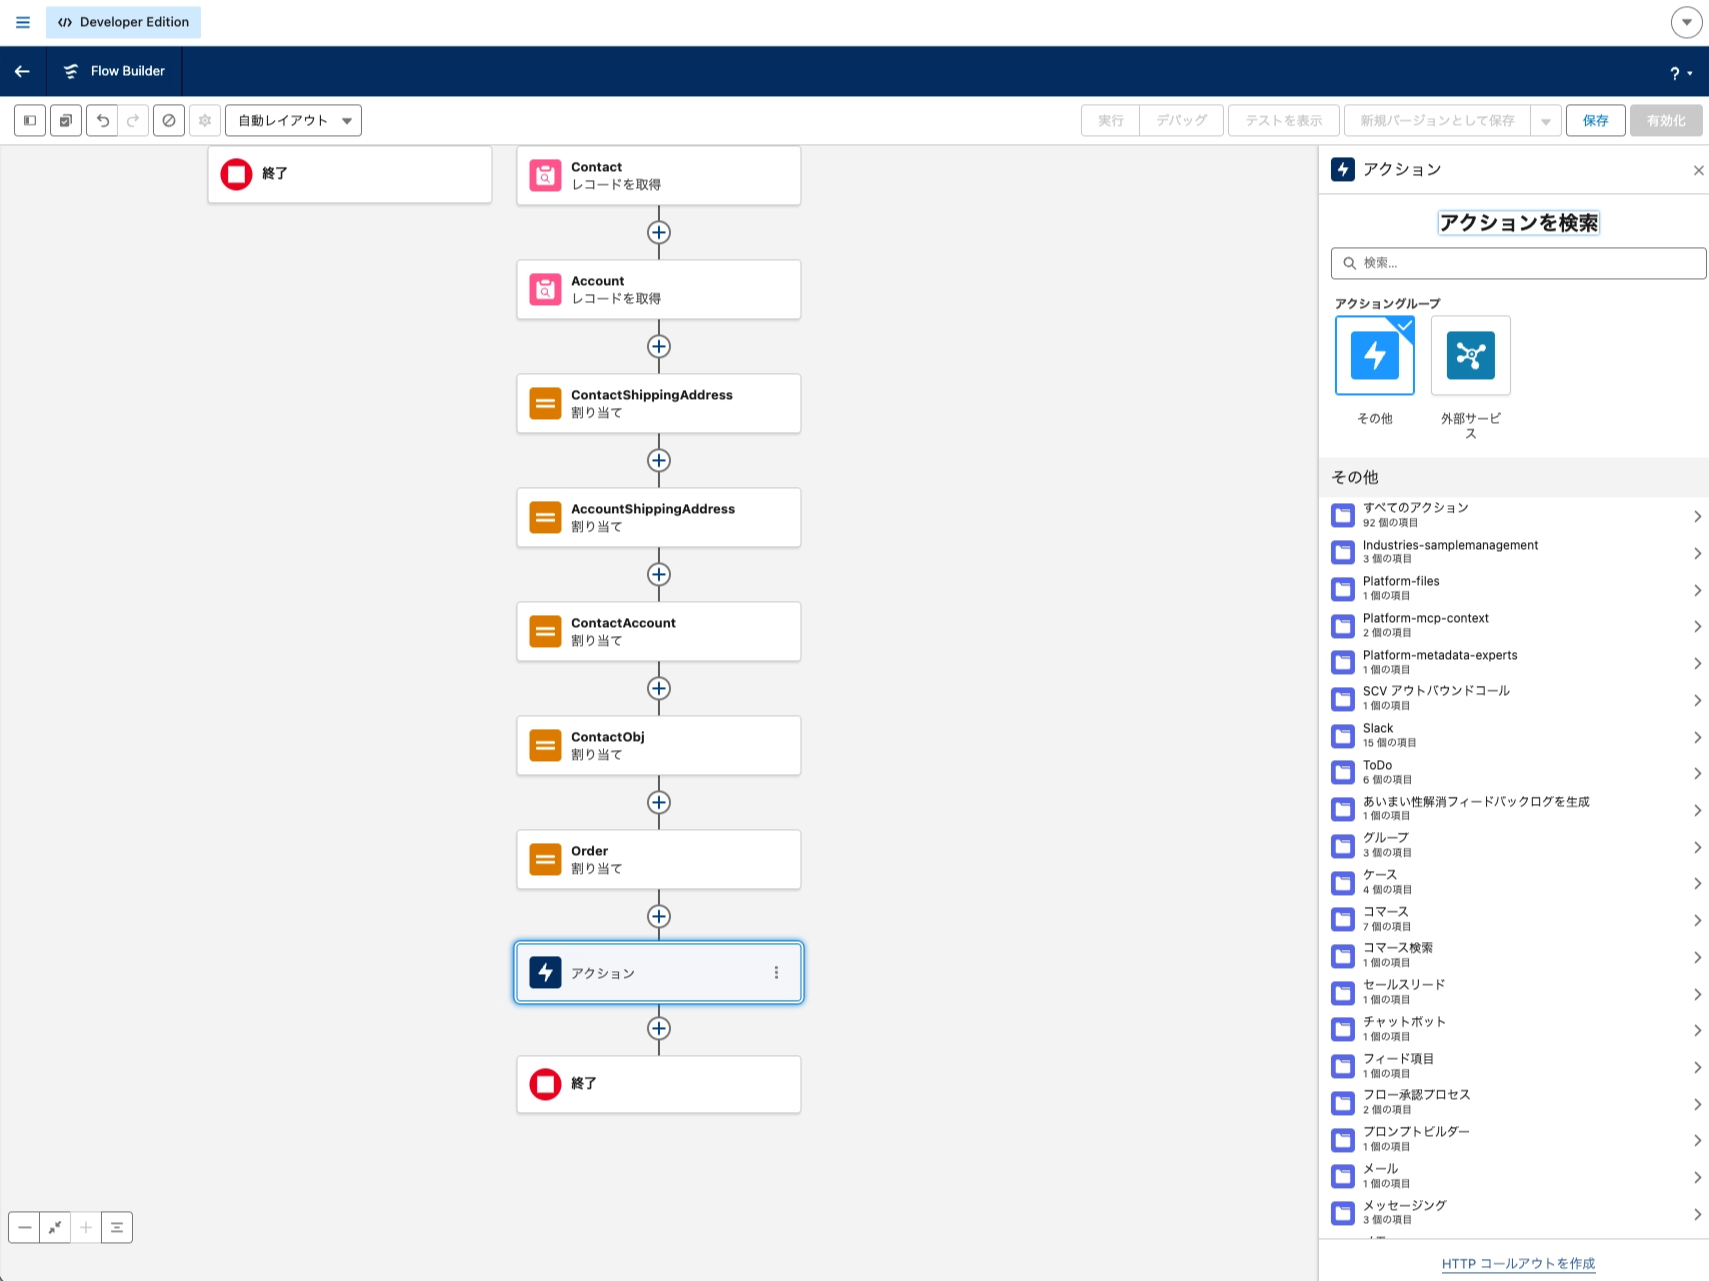Open flow settings gear icon
Image resolution: width=1709 pixels, height=1281 pixels.
click(205, 121)
